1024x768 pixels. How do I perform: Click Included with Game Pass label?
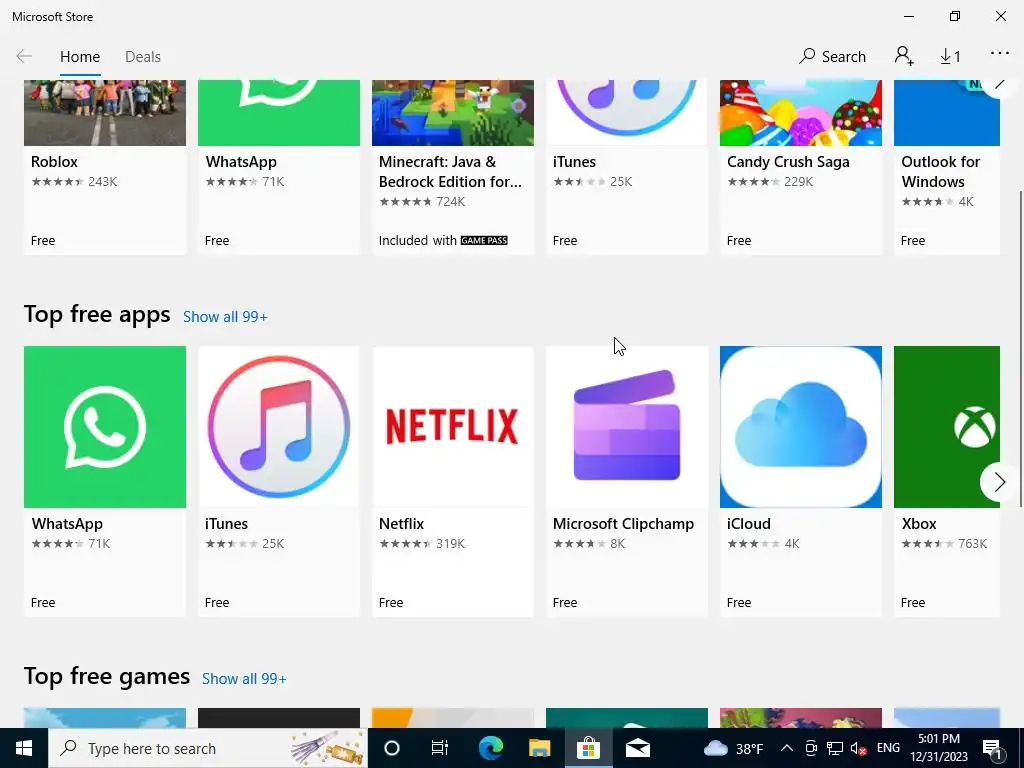click(443, 240)
